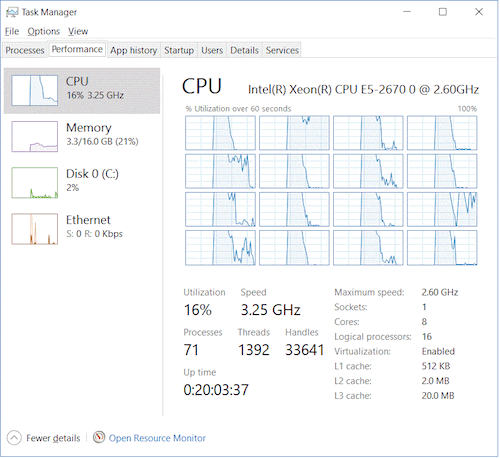500x458 pixels.
Task: Click the handles count 33641
Action: tap(305, 350)
